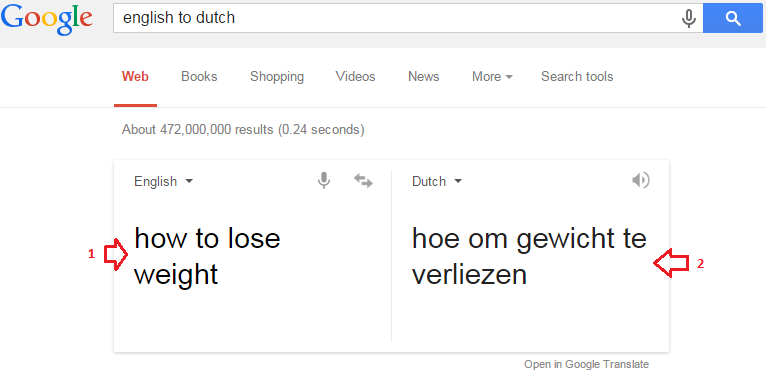
Task: Start voice search with the search bar microphone
Action: pyautogui.click(x=689, y=19)
